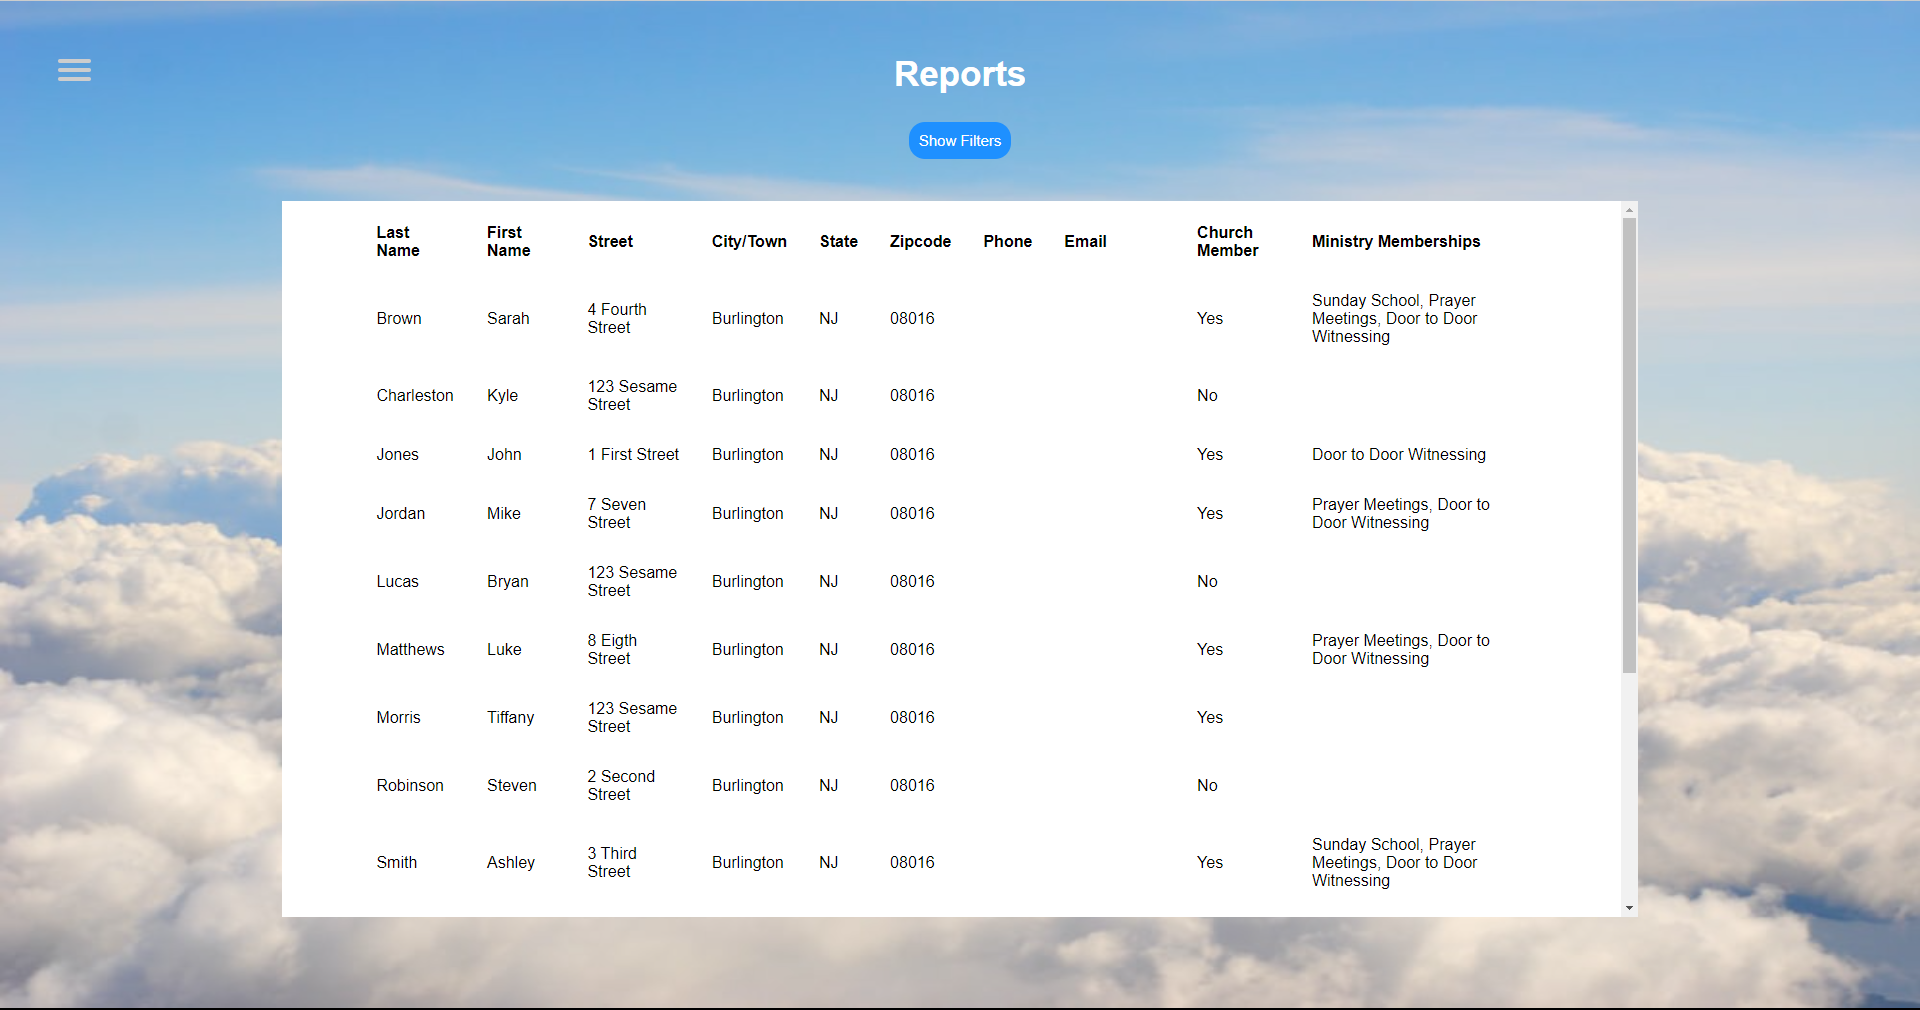Screen dimensions: 1920x1010
Task: Click the Email column header
Action: 1085,241
